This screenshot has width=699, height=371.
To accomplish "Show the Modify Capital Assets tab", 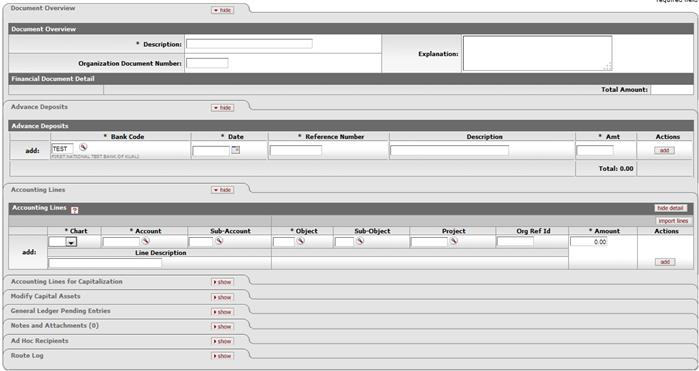I will click(222, 297).
